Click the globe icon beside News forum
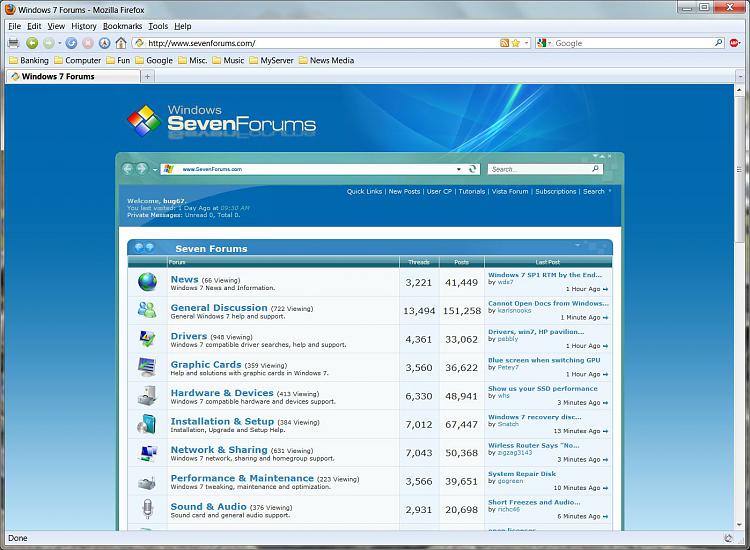 147,282
